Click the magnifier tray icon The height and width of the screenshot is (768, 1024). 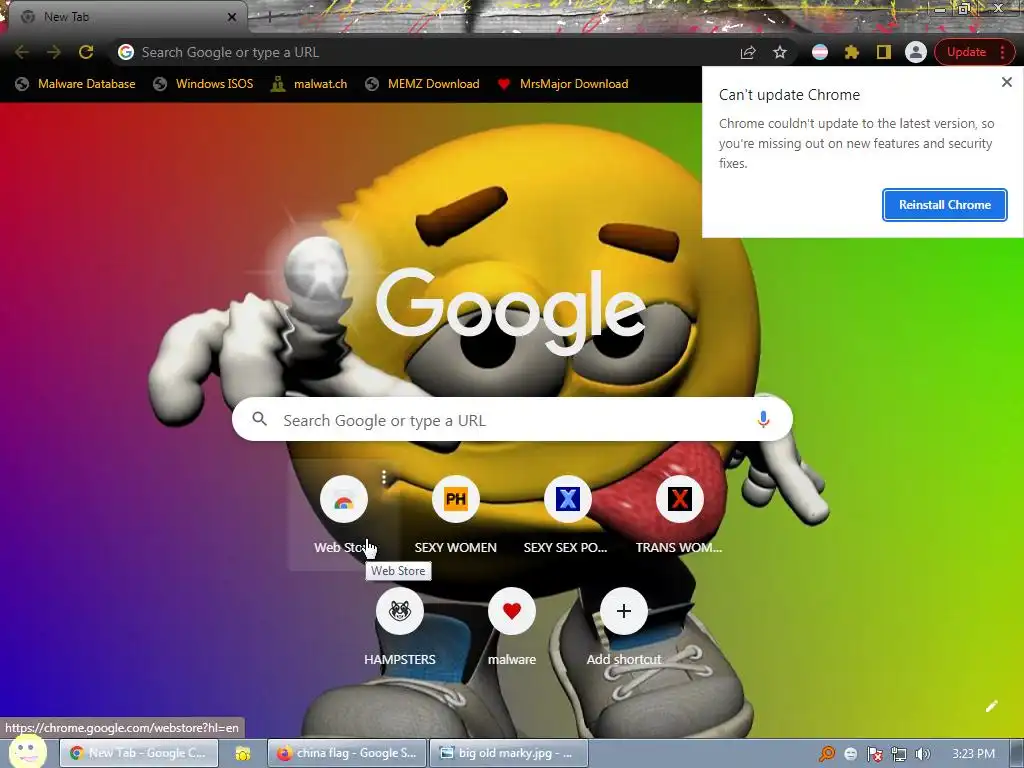(827, 754)
